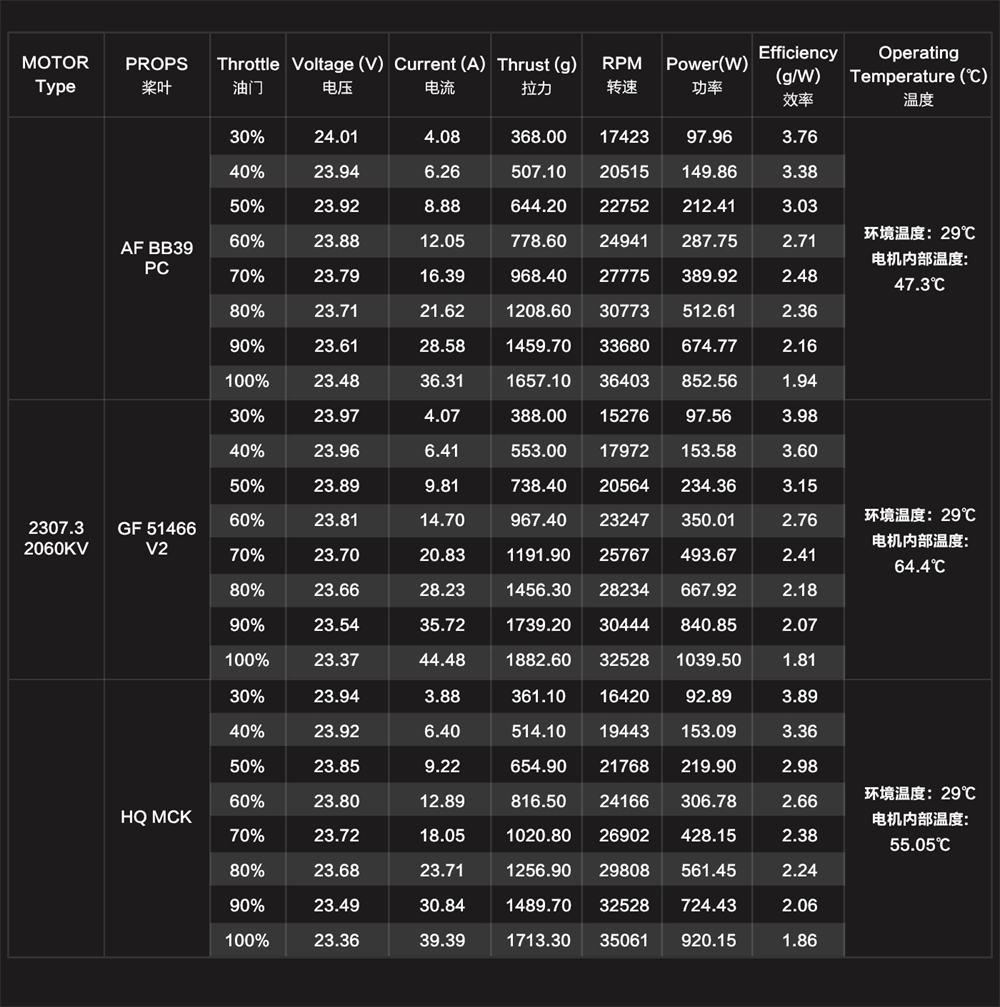Viewport: 1000px width, 1007px height.
Task: Select the Power(W) column header
Action: click(707, 75)
